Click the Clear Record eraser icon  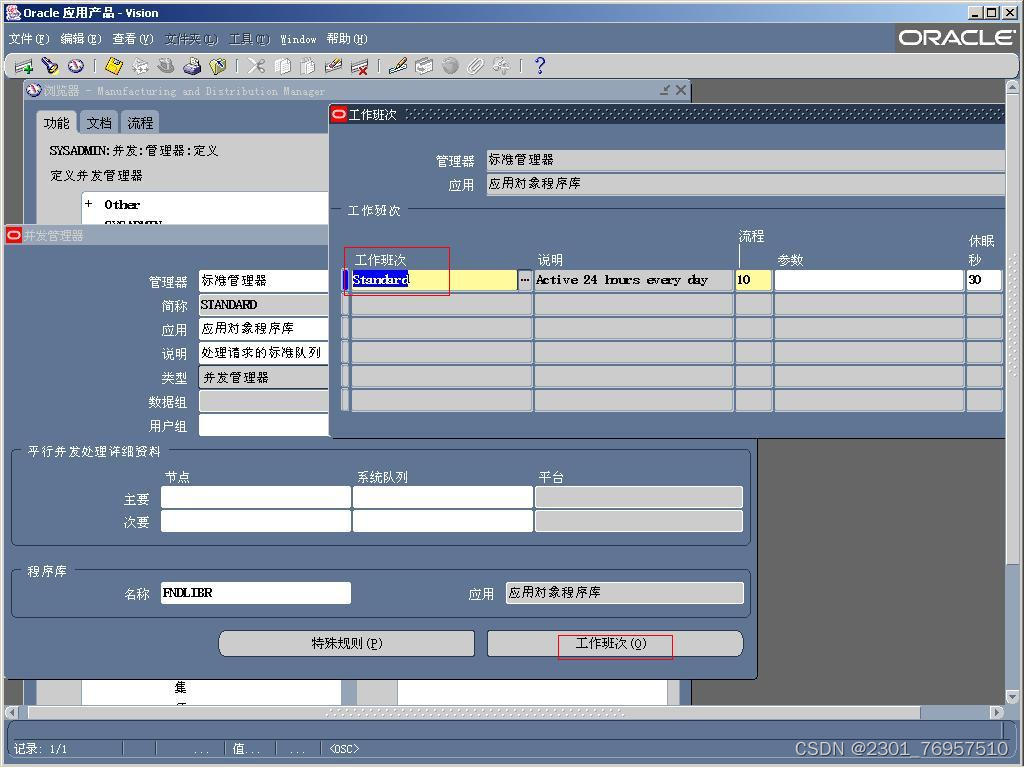pyautogui.click(x=333, y=66)
